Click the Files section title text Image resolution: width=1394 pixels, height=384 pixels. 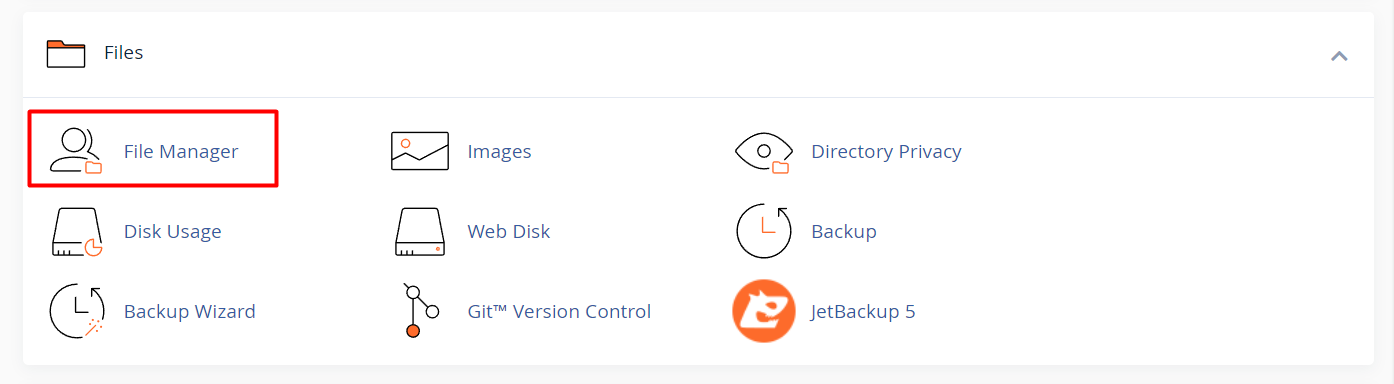coord(124,53)
